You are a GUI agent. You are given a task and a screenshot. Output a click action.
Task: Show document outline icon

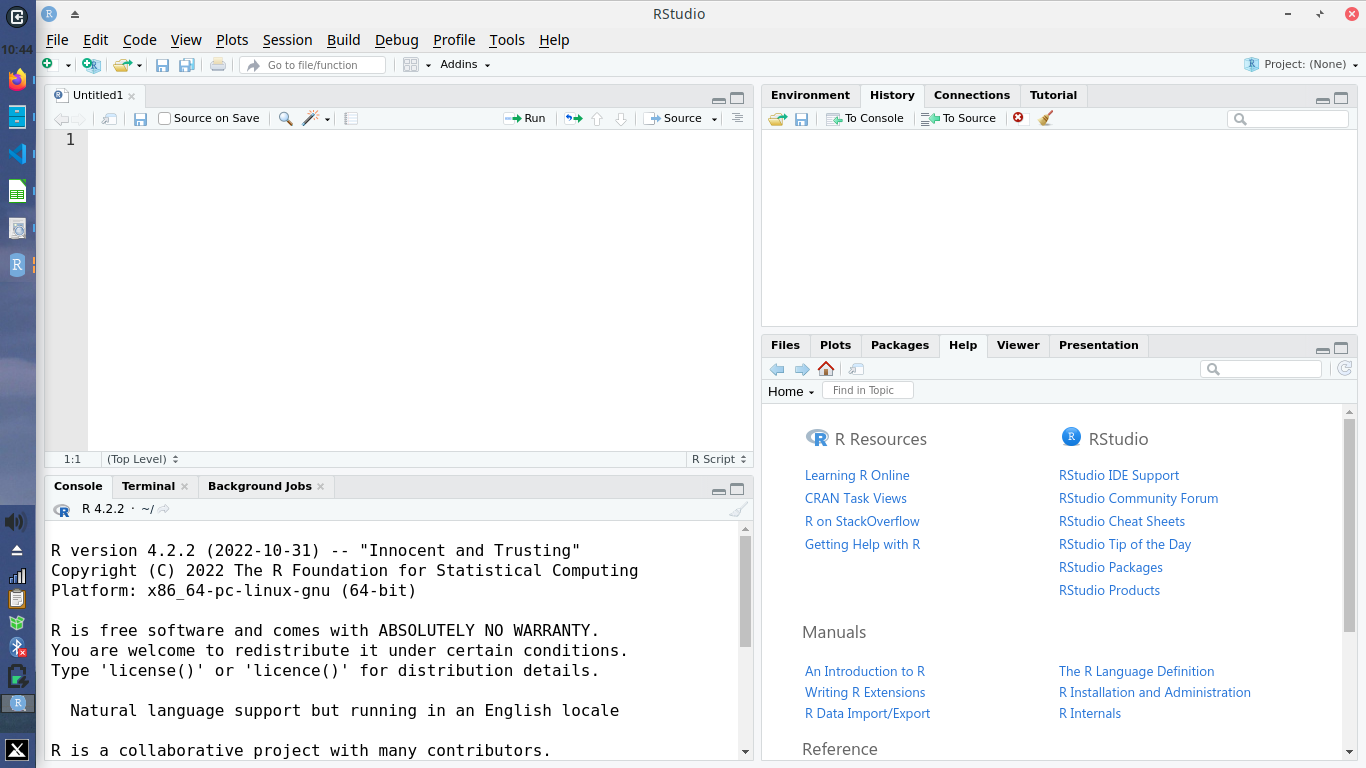pos(737,118)
